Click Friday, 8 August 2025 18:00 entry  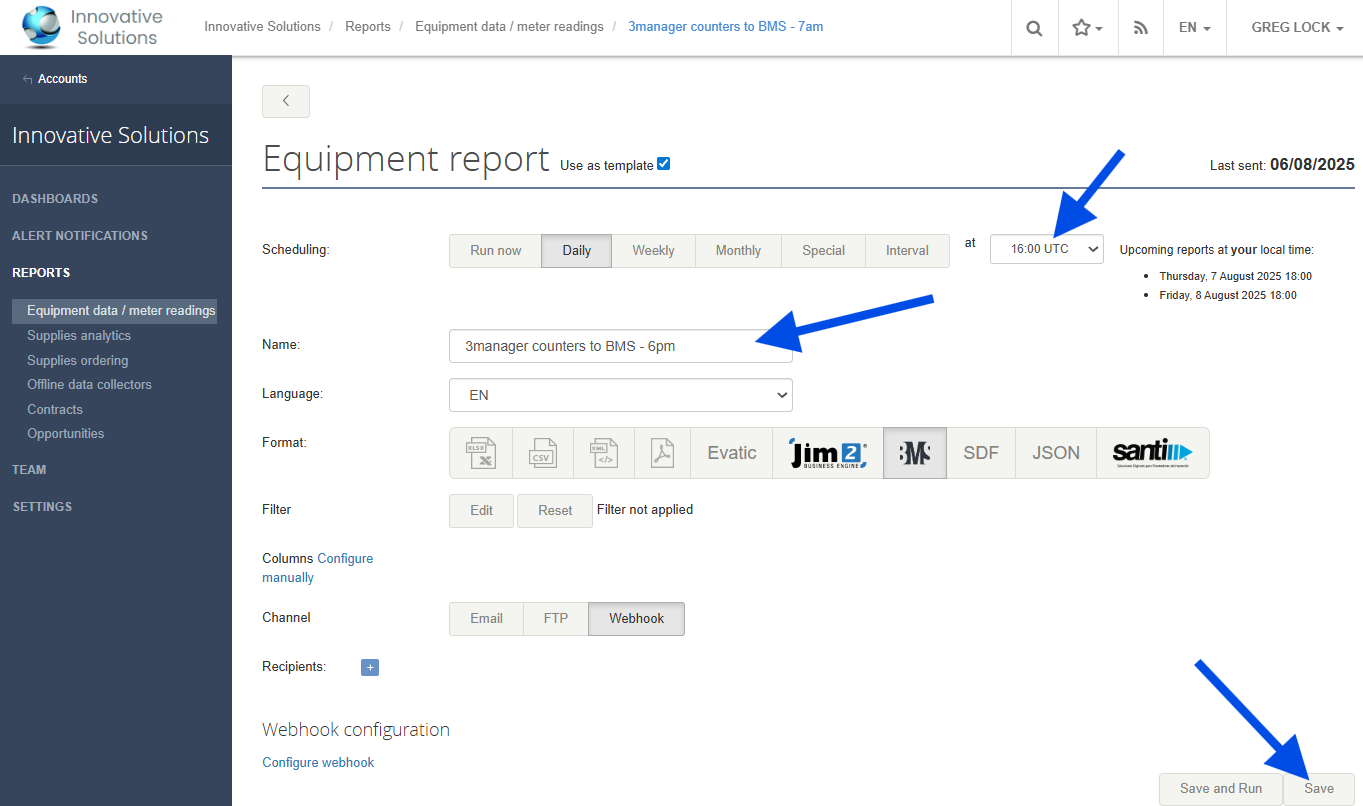[x=1228, y=296]
